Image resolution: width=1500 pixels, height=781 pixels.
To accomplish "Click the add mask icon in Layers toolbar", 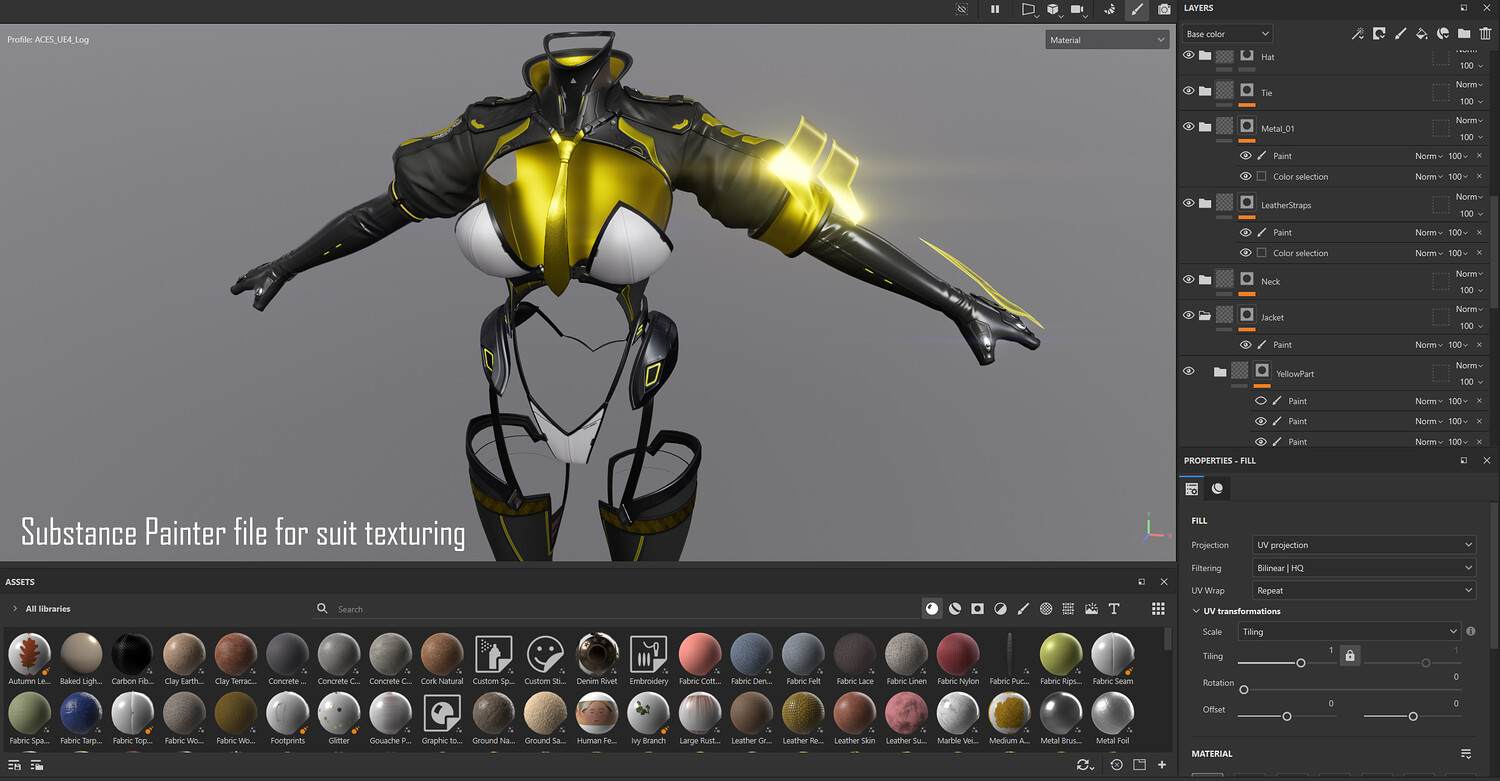I will tap(1379, 34).
